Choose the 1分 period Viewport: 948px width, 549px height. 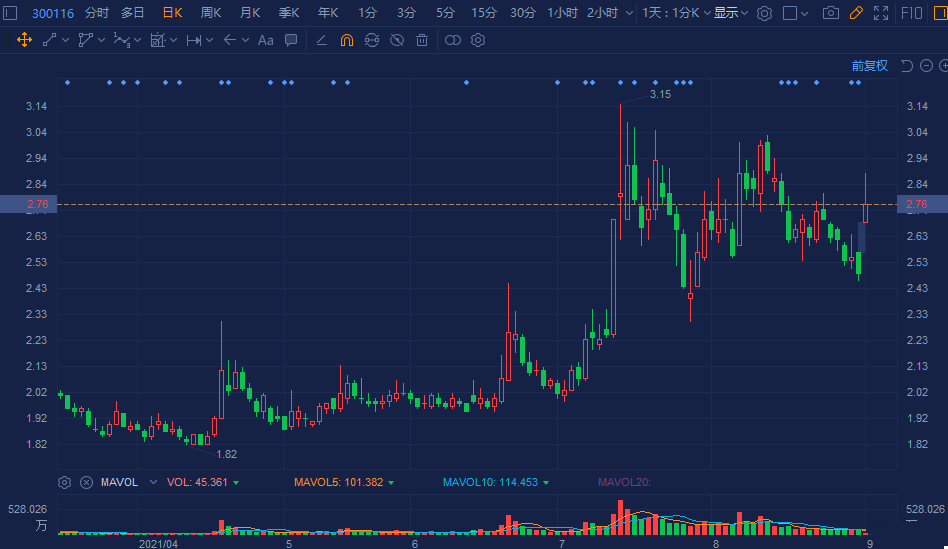point(367,13)
